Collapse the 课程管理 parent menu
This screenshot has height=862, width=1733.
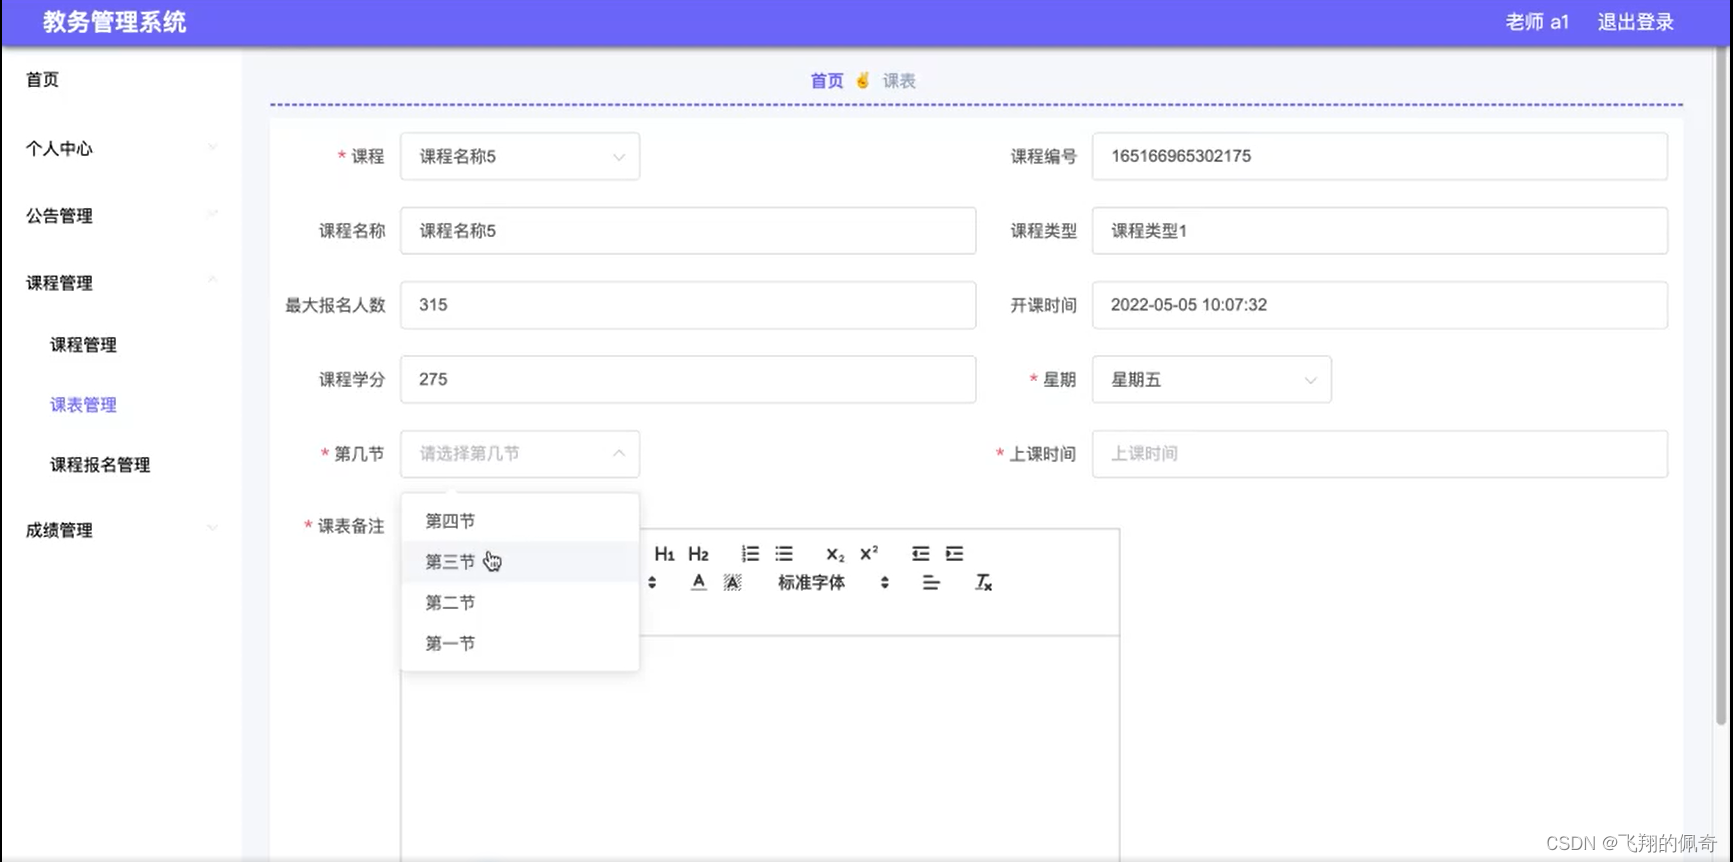click(121, 283)
